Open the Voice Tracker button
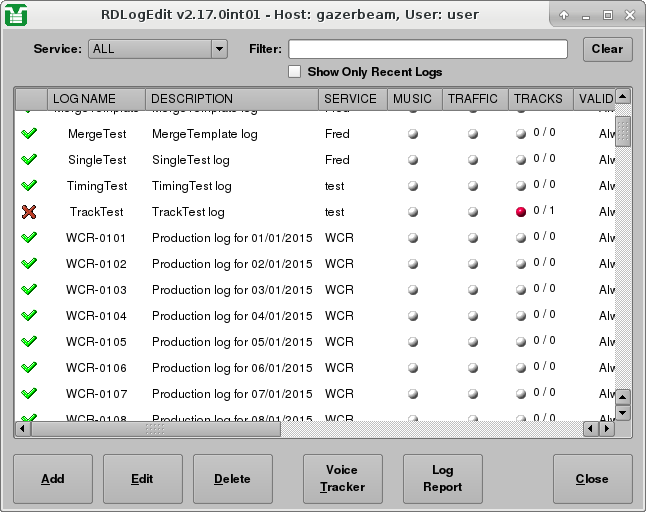This screenshot has height=512, width=646. (x=343, y=478)
